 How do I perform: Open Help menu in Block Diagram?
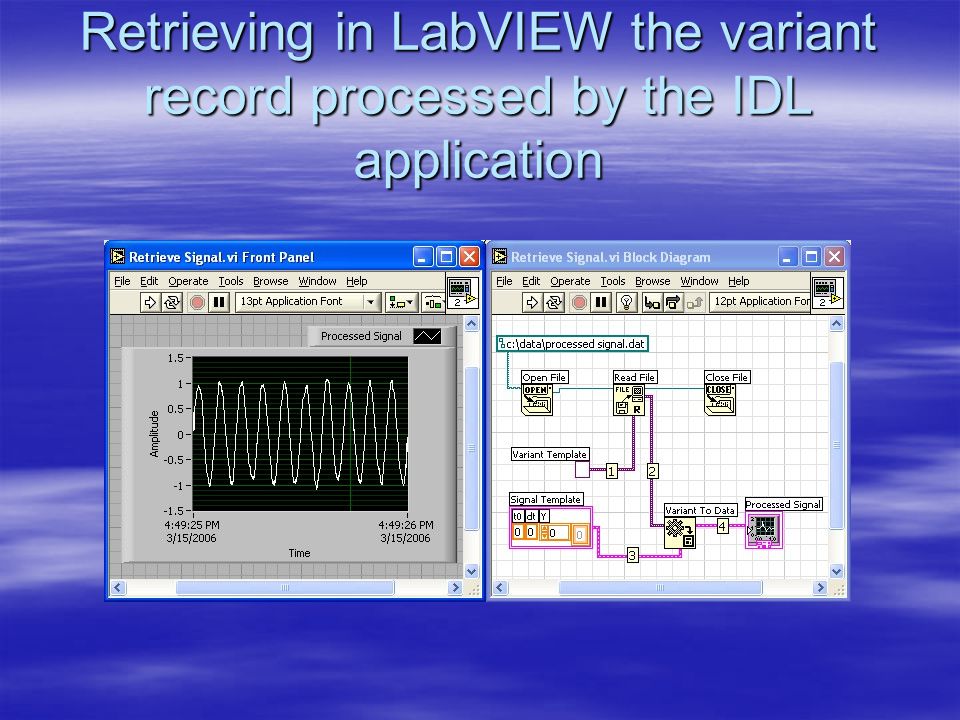tap(738, 281)
